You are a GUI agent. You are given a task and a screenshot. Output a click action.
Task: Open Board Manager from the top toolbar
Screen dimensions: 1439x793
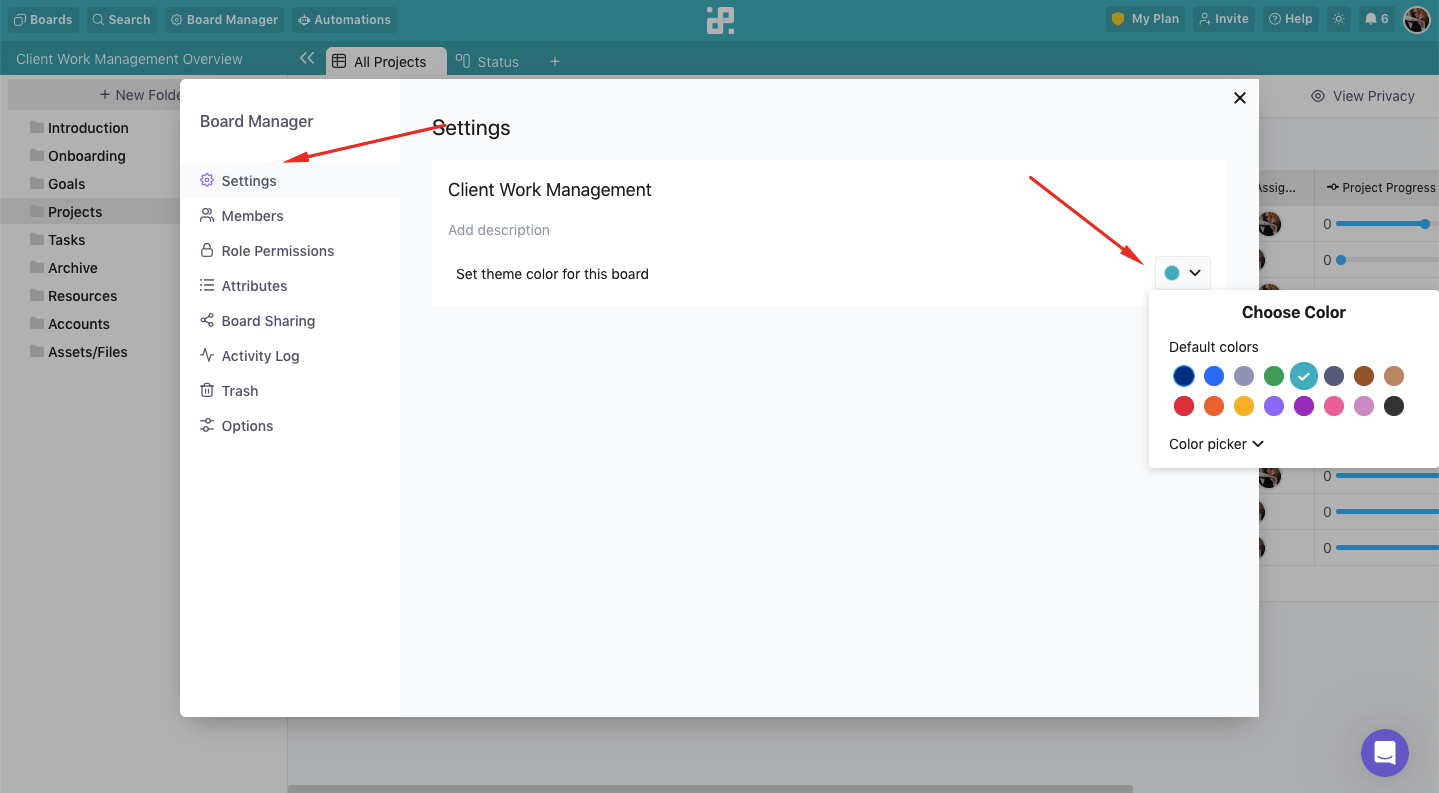click(x=224, y=19)
